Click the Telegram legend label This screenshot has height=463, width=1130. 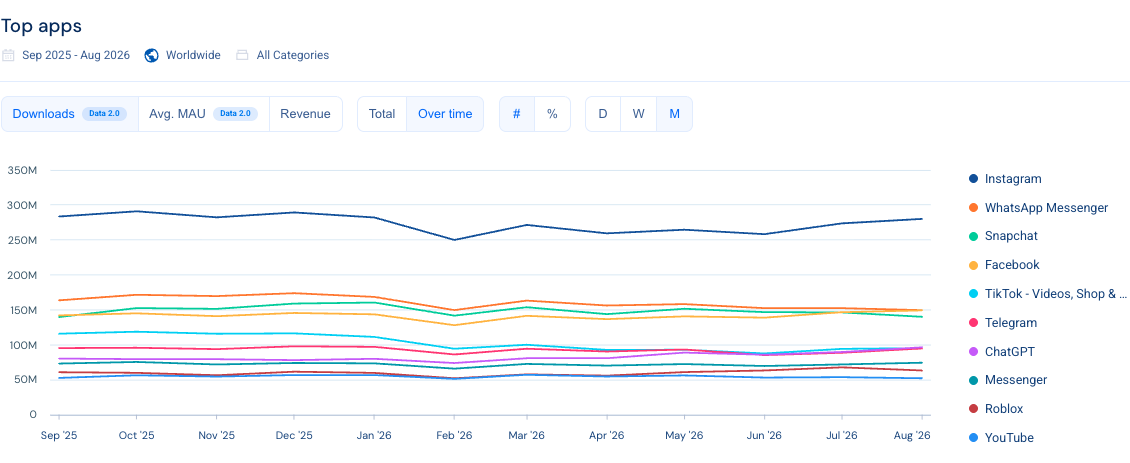point(1011,322)
